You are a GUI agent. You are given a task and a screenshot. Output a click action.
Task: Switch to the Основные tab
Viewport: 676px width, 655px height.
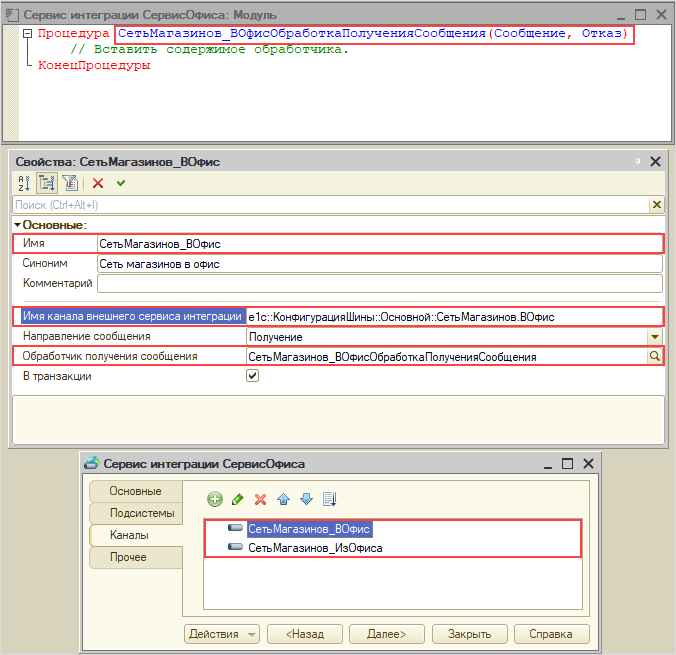pos(136,491)
